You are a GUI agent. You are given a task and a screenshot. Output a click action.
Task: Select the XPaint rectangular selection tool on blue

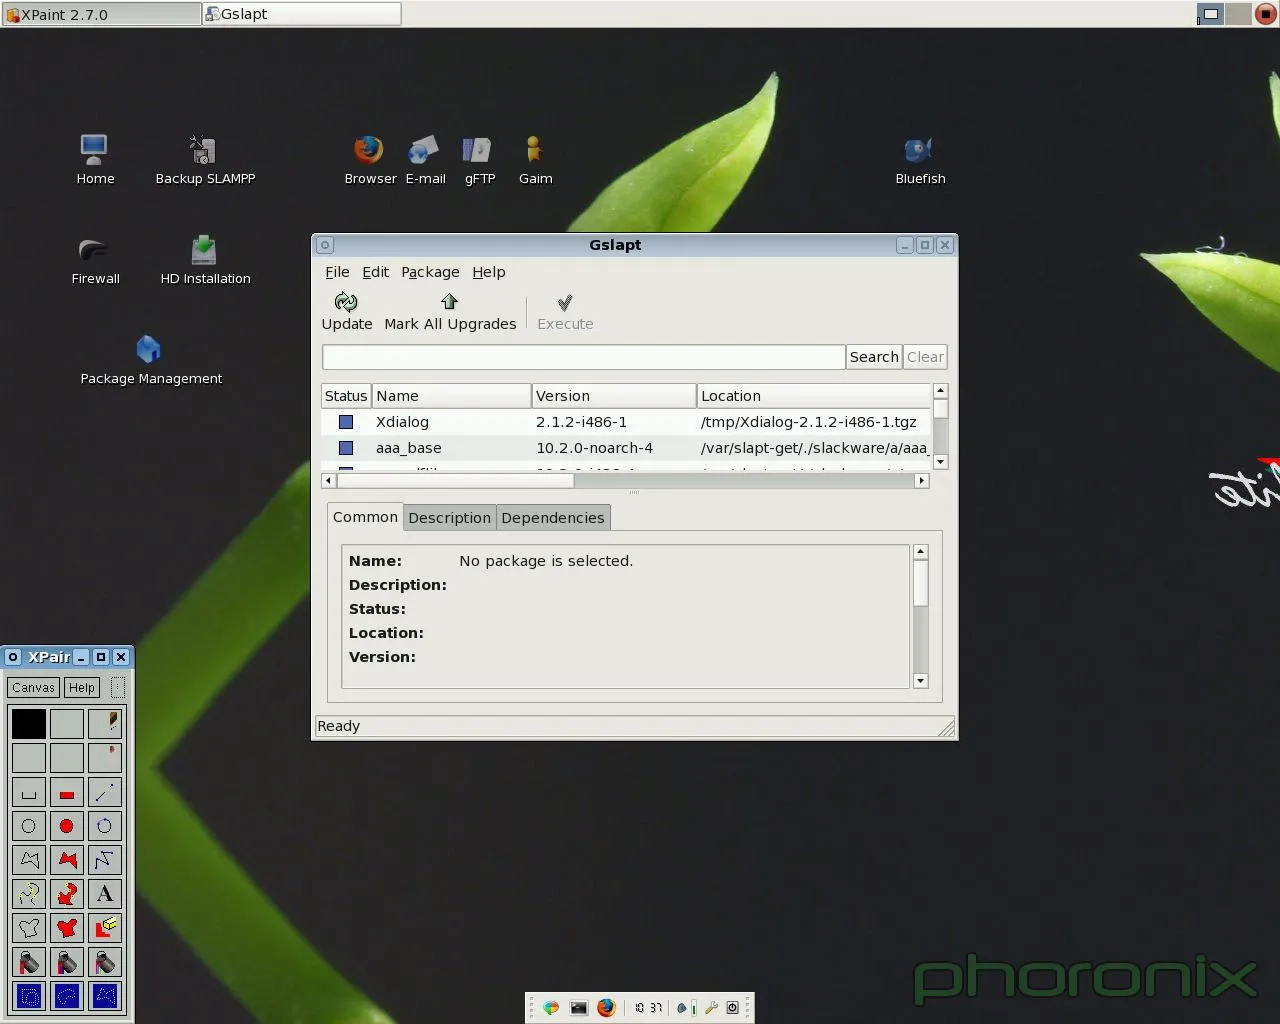(29, 996)
